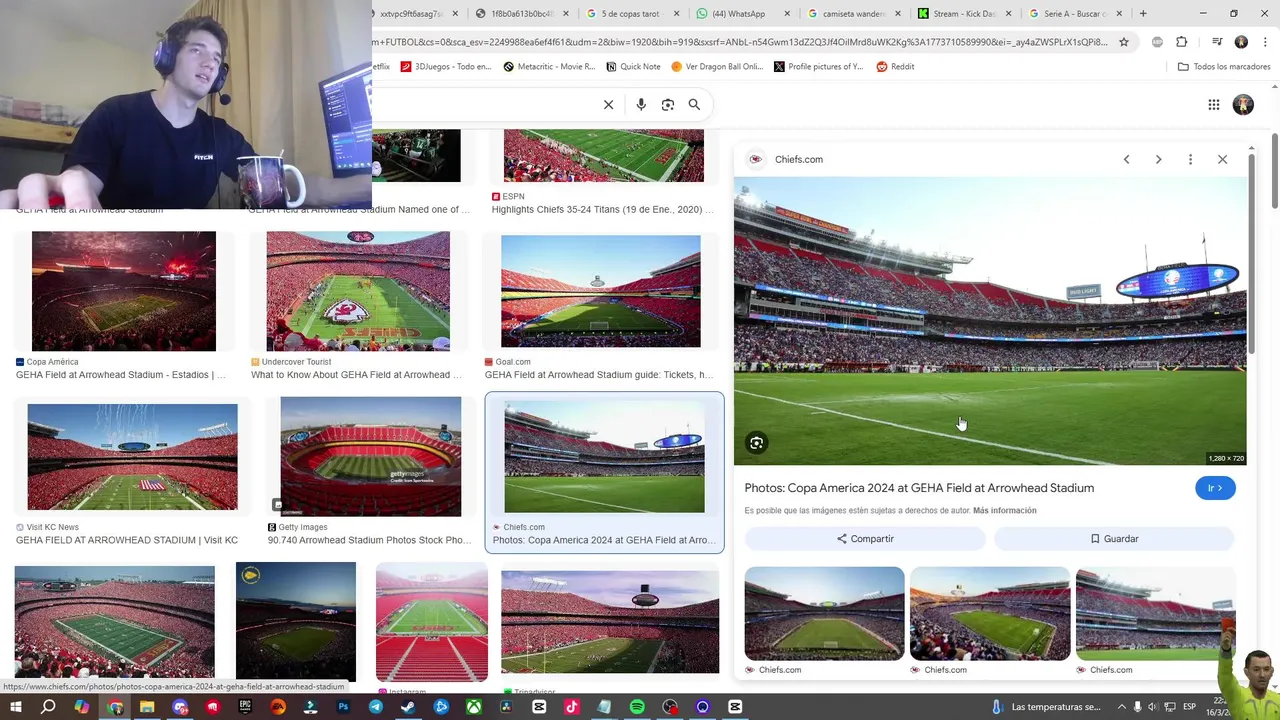Open File Explorer from the taskbar
1280x720 pixels.
click(147, 707)
